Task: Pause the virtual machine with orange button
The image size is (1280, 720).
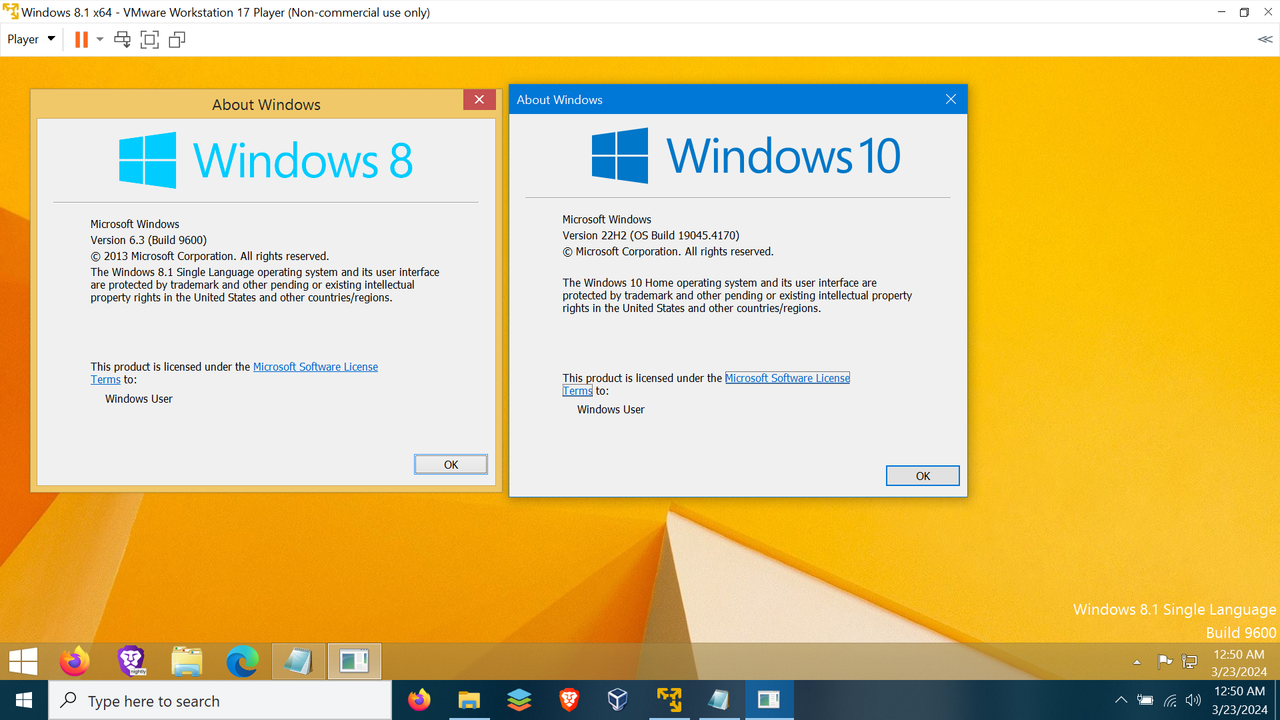Action: click(81, 39)
